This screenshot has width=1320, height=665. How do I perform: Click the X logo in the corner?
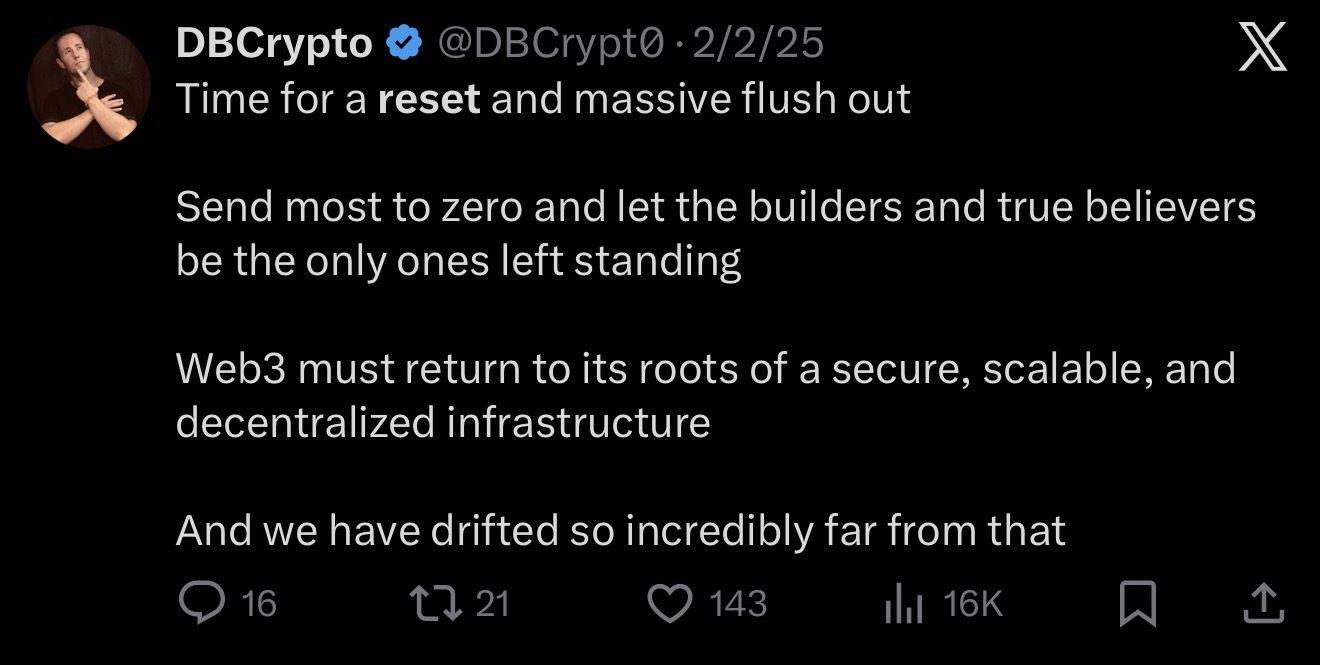1262,50
